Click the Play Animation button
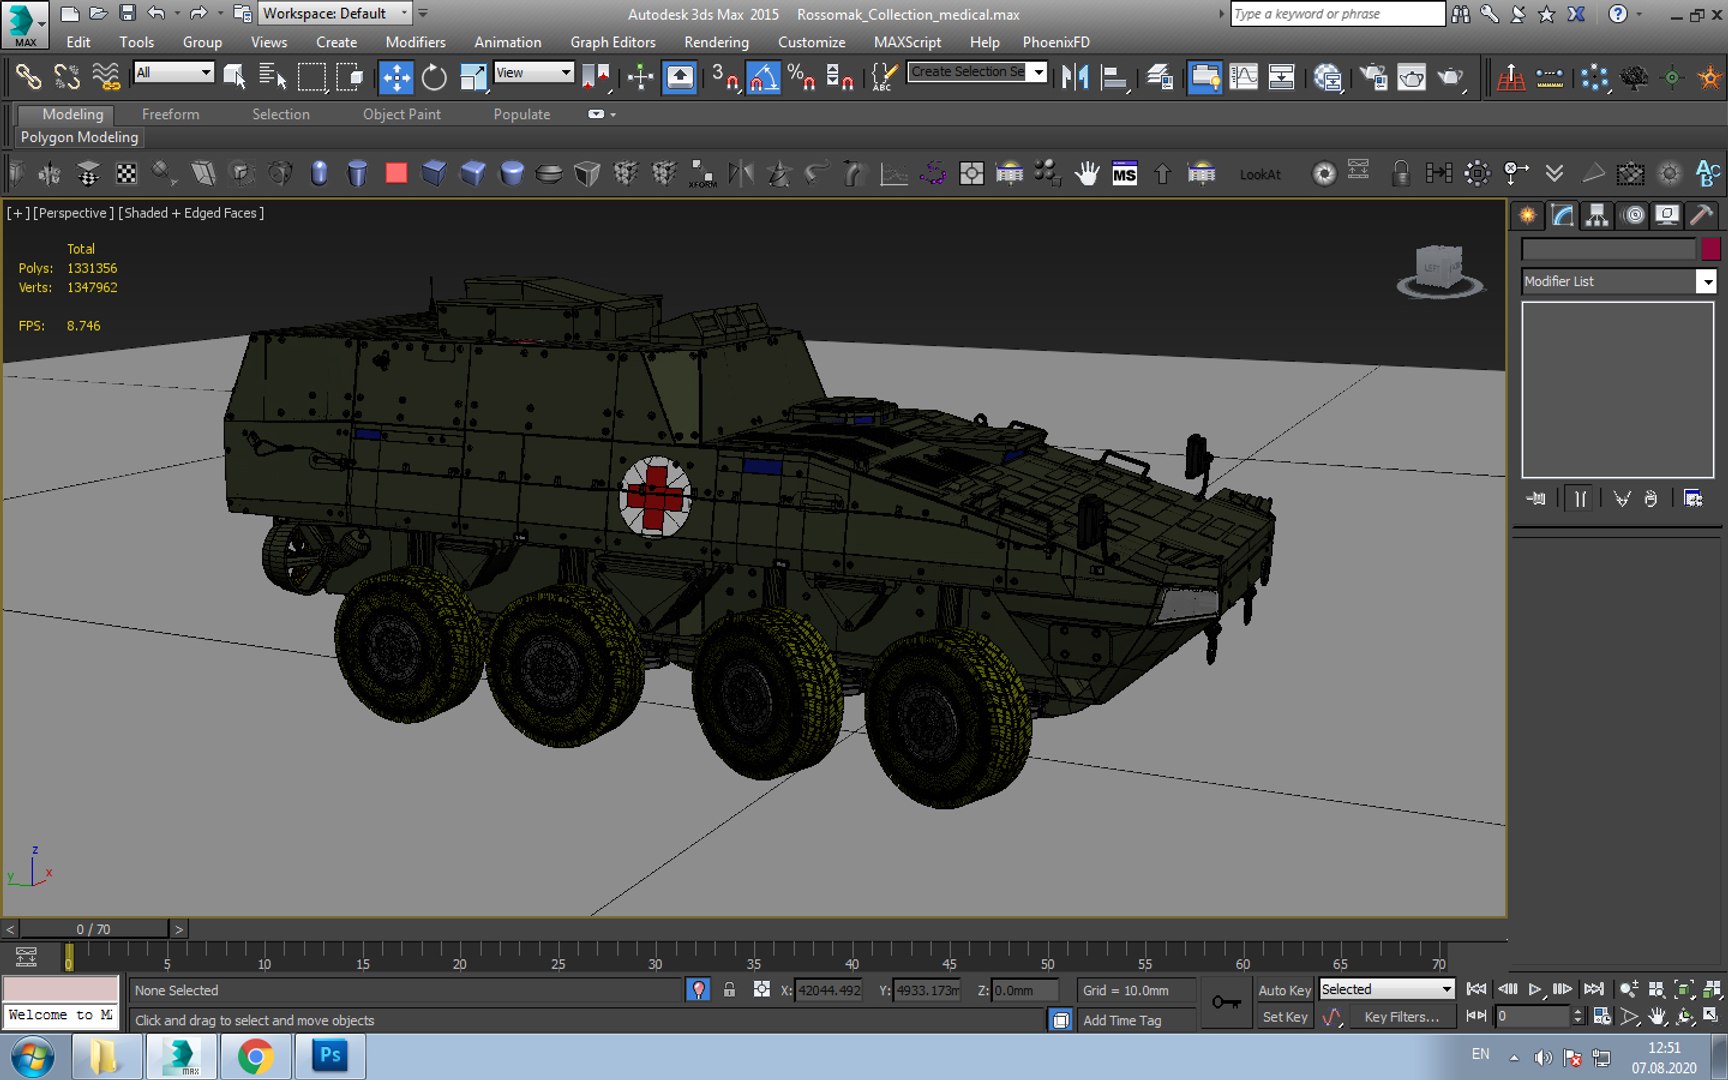 [1534, 989]
